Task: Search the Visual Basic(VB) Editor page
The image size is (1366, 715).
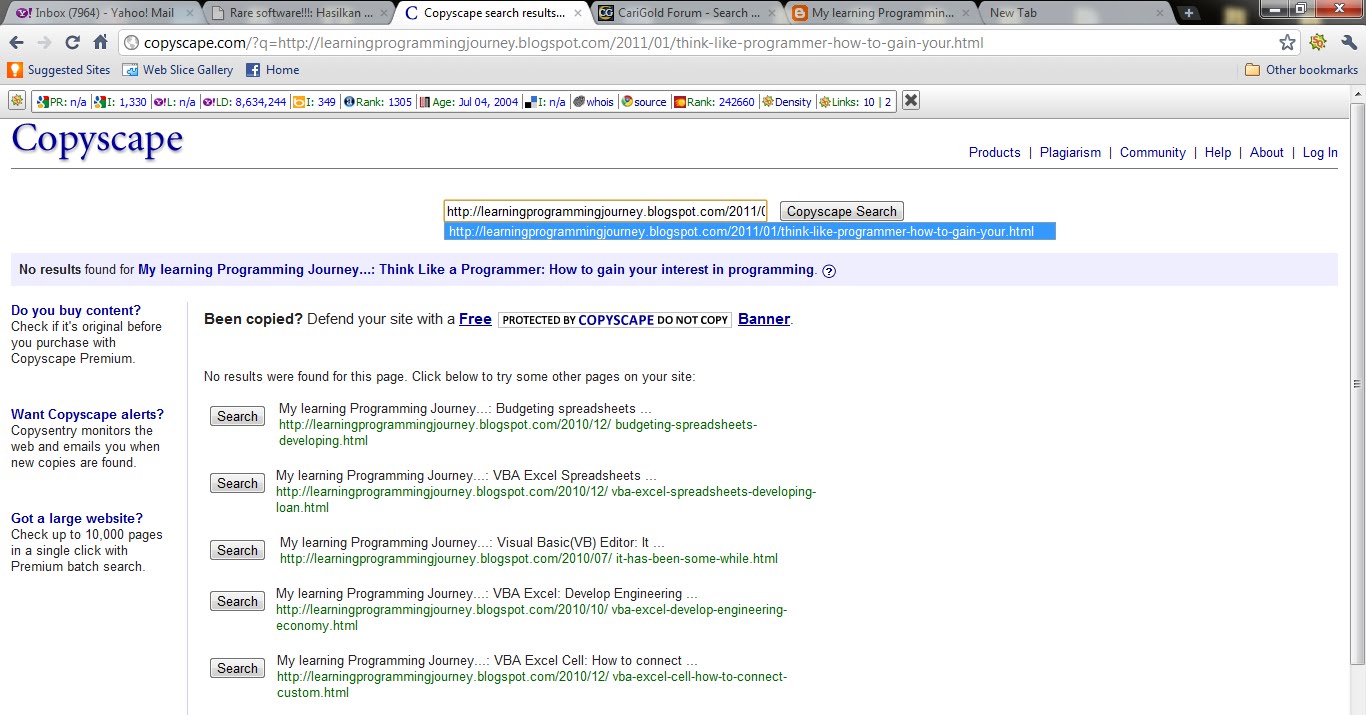Action: pyautogui.click(x=237, y=550)
